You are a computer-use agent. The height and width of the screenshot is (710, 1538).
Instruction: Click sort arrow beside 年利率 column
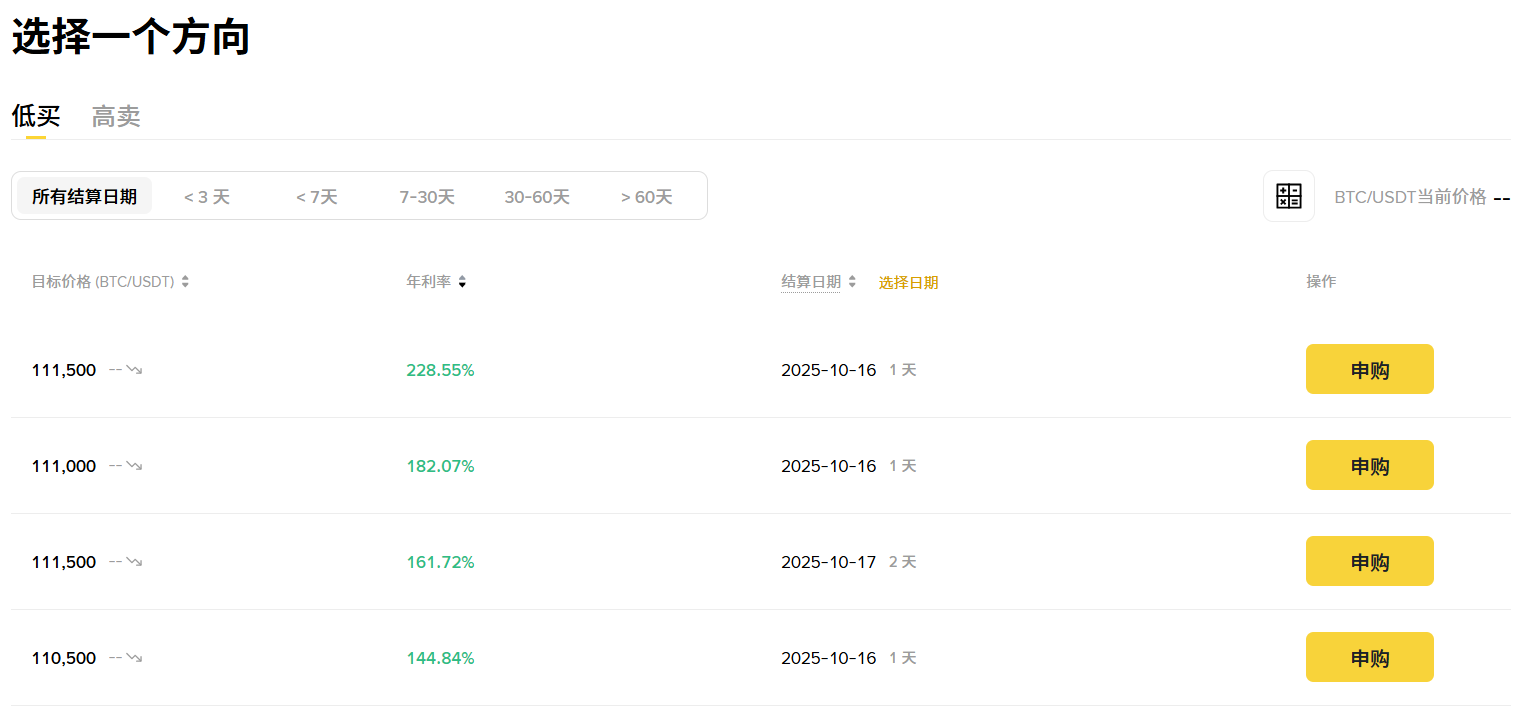click(x=462, y=282)
